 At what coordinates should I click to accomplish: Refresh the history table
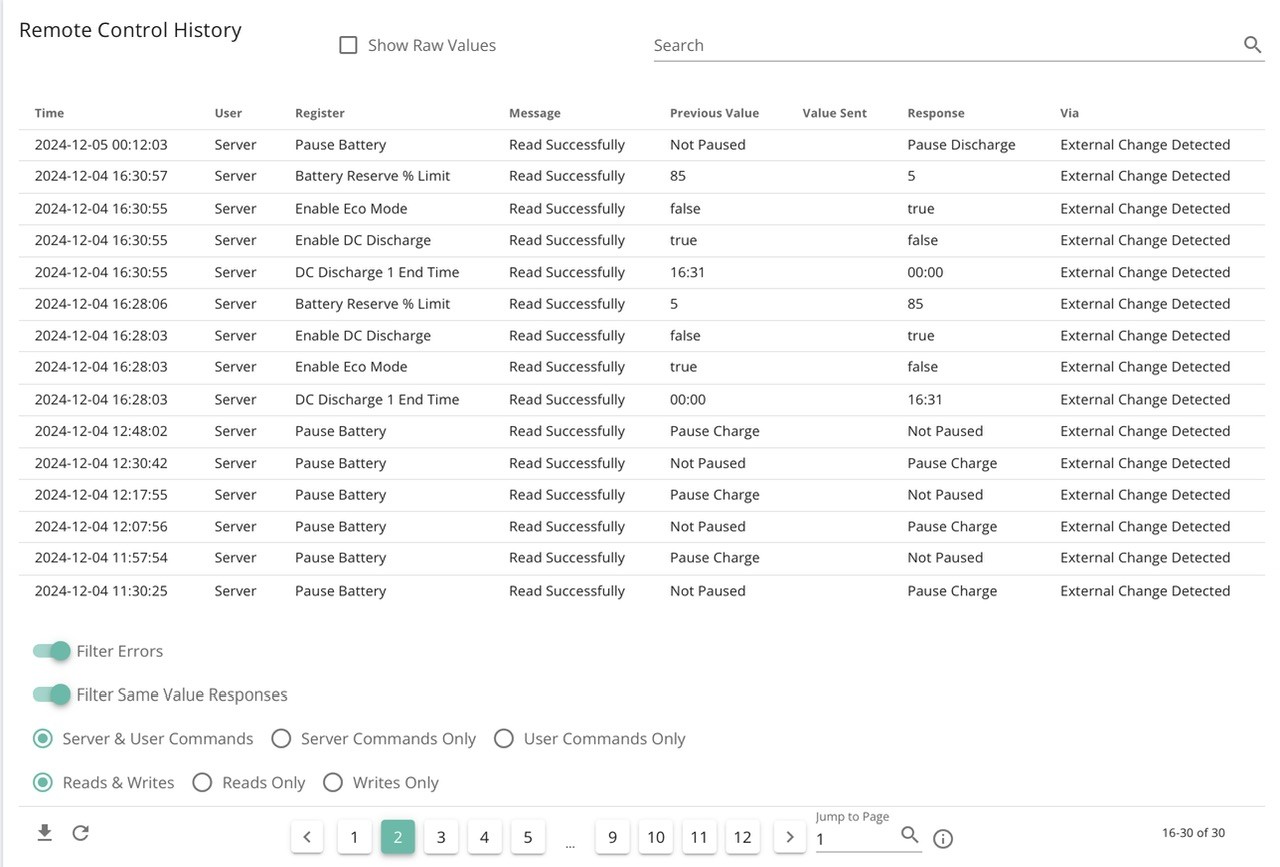click(x=81, y=833)
